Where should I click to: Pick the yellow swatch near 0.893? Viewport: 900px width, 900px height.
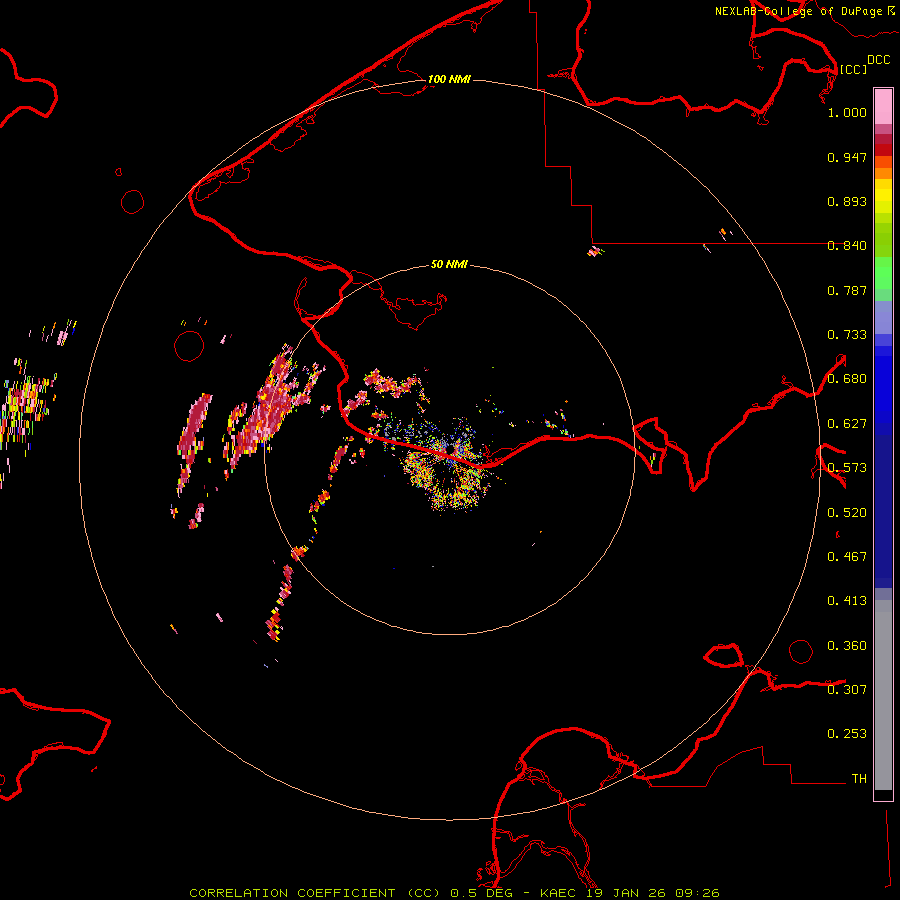coord(883,198)
